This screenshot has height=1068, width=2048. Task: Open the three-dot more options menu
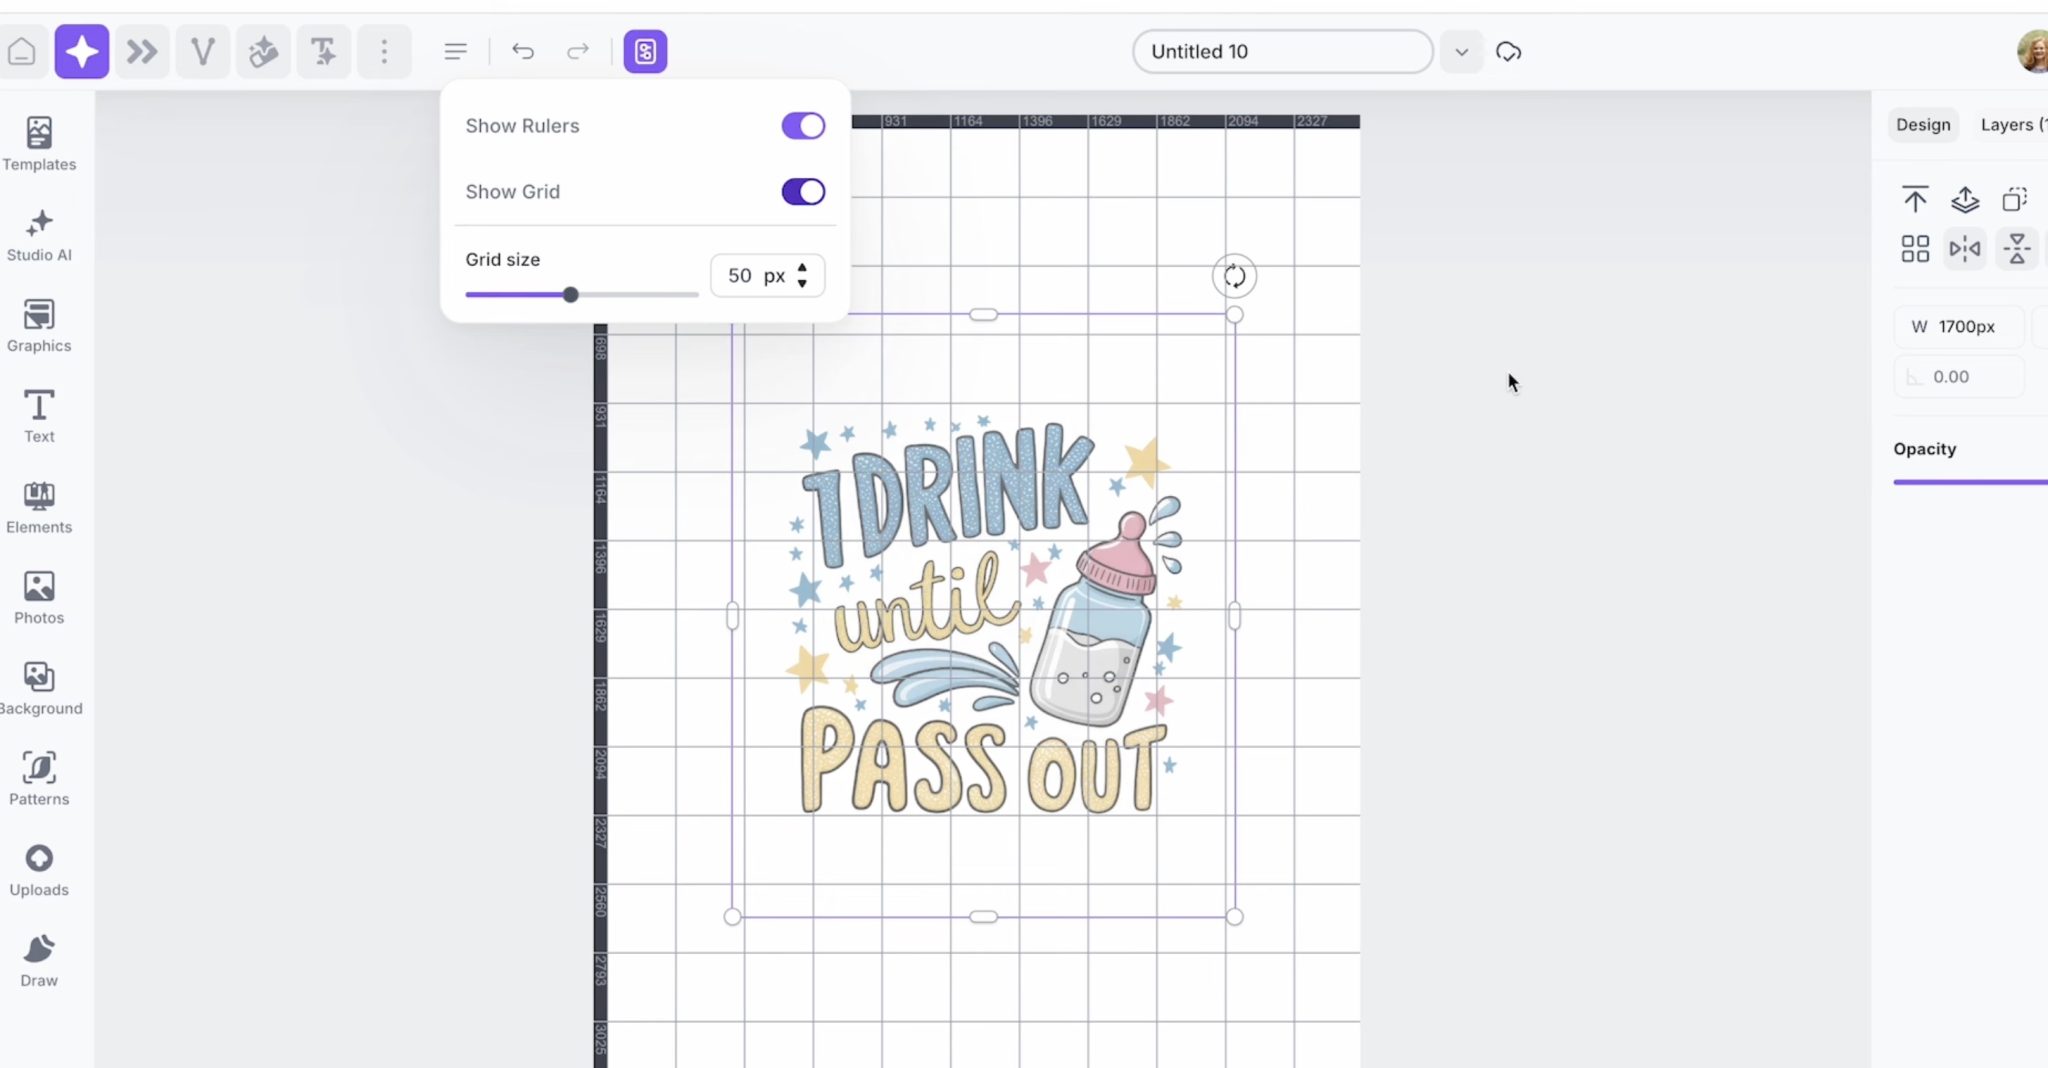tap(384, 52)
